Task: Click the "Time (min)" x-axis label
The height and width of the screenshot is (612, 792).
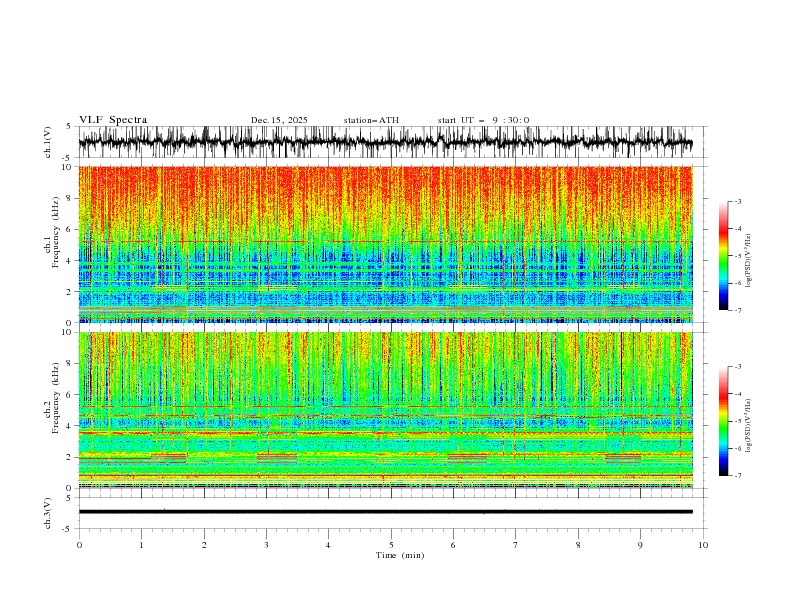Action: (400, 555)
